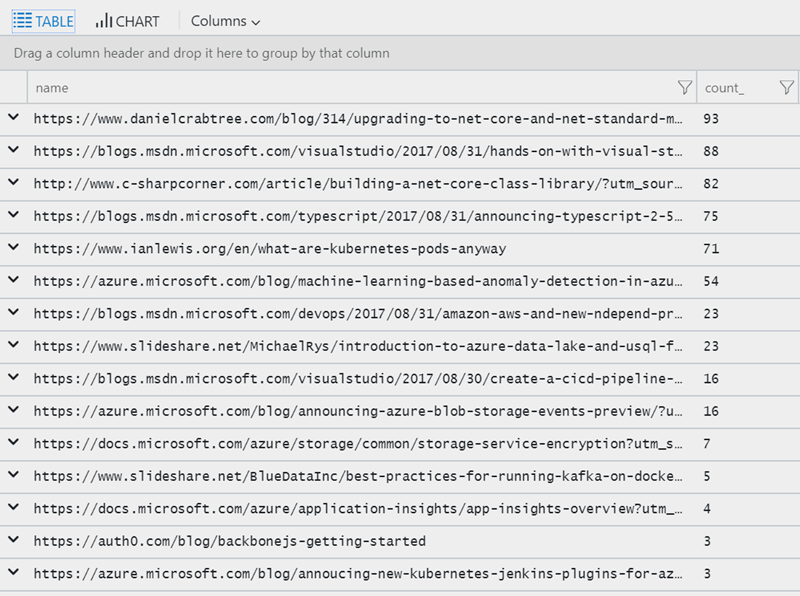Viewport: 800px width, 596px height.
Task: Expand the BlueDataInc kafka slideshare row
Action: [13, 476]
